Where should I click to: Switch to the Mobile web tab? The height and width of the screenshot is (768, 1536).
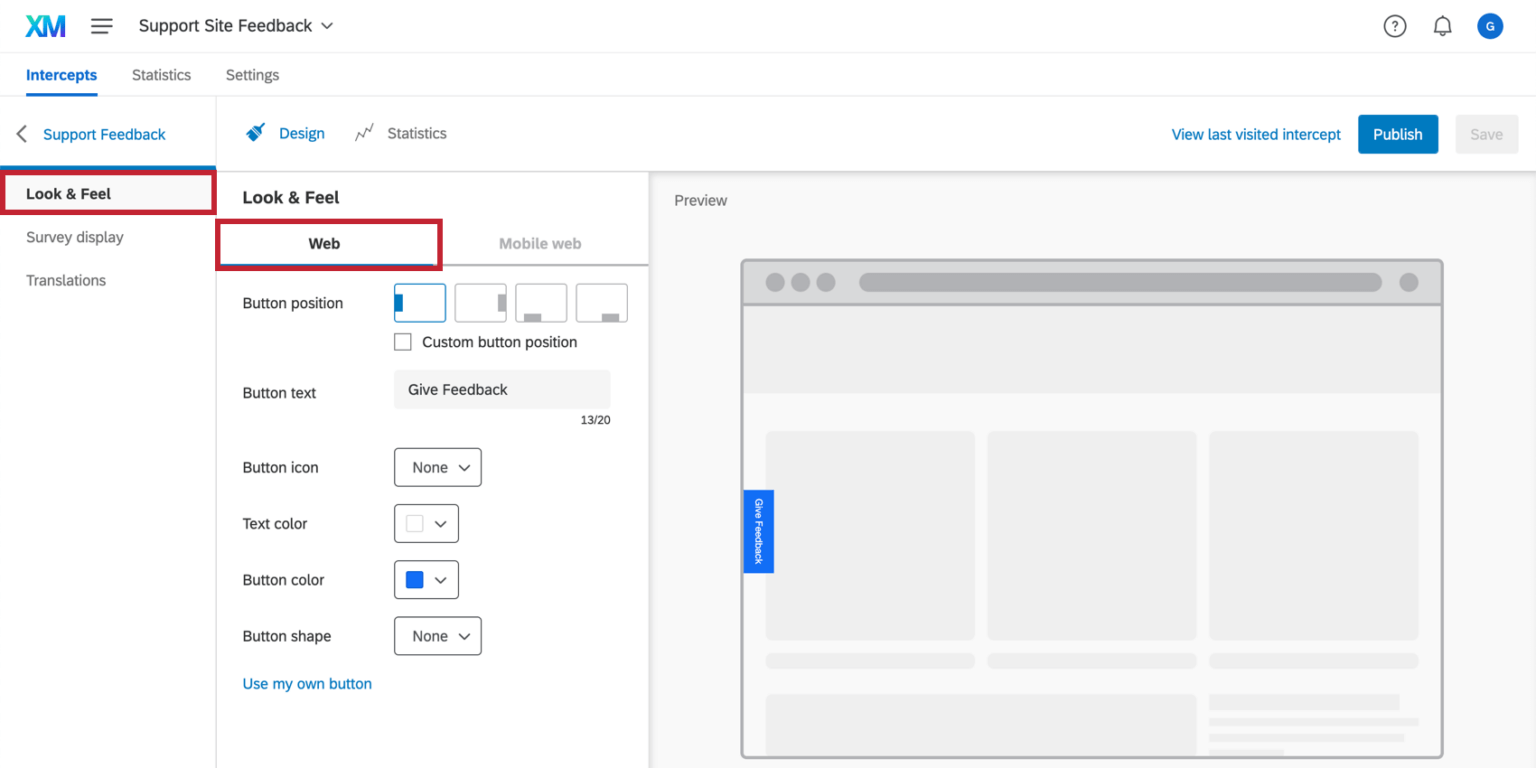pos(540,243)
